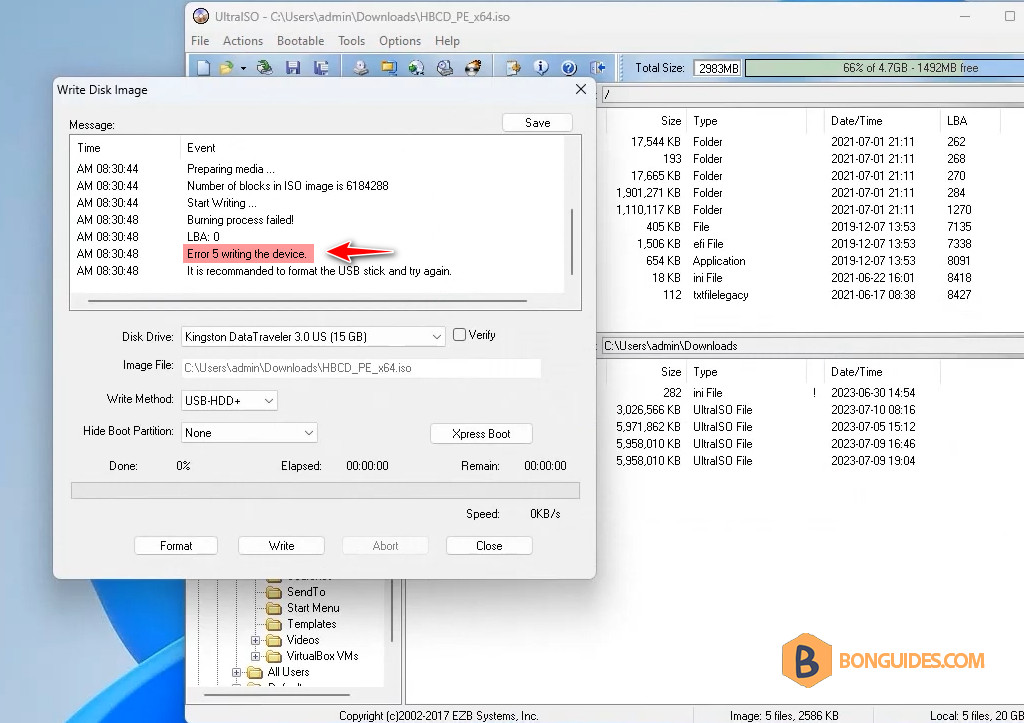This screenshot has width=1024, height=723.
Task: Open the Tools menu
Action: point(351,40)
